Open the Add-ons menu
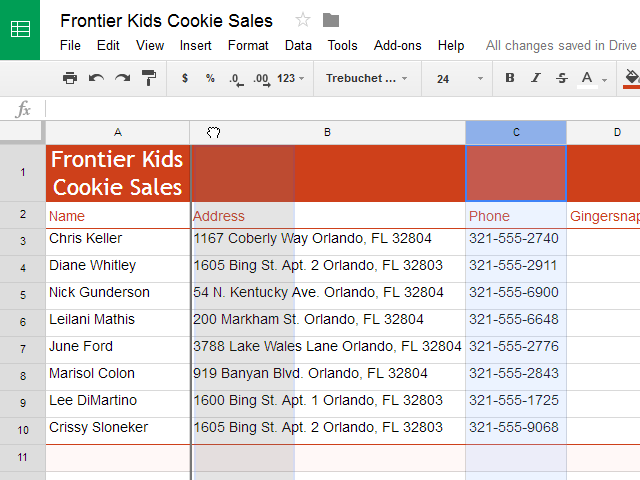Viewport: 640px width, 480px height. (398, 45)
